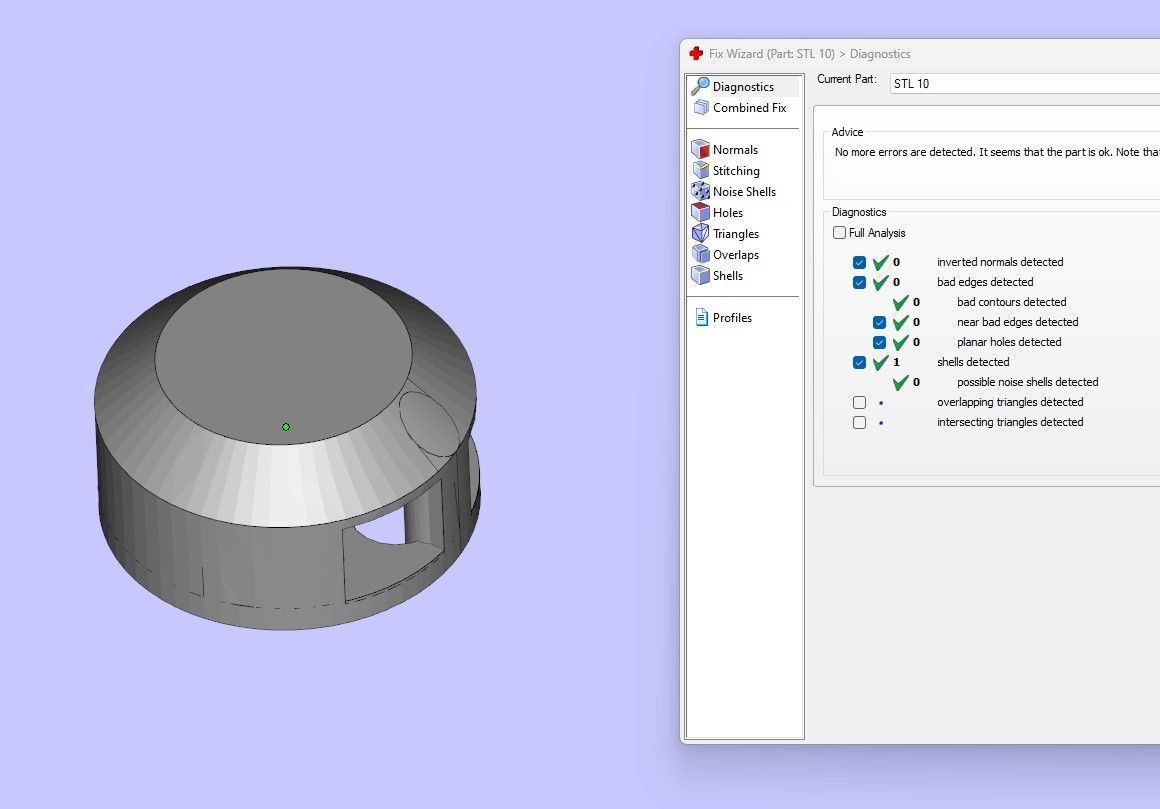The height and width of the screenshot is (809, 1160).
Task: Click the red cross Fix Wizard icon
Action: coord(695,53)
